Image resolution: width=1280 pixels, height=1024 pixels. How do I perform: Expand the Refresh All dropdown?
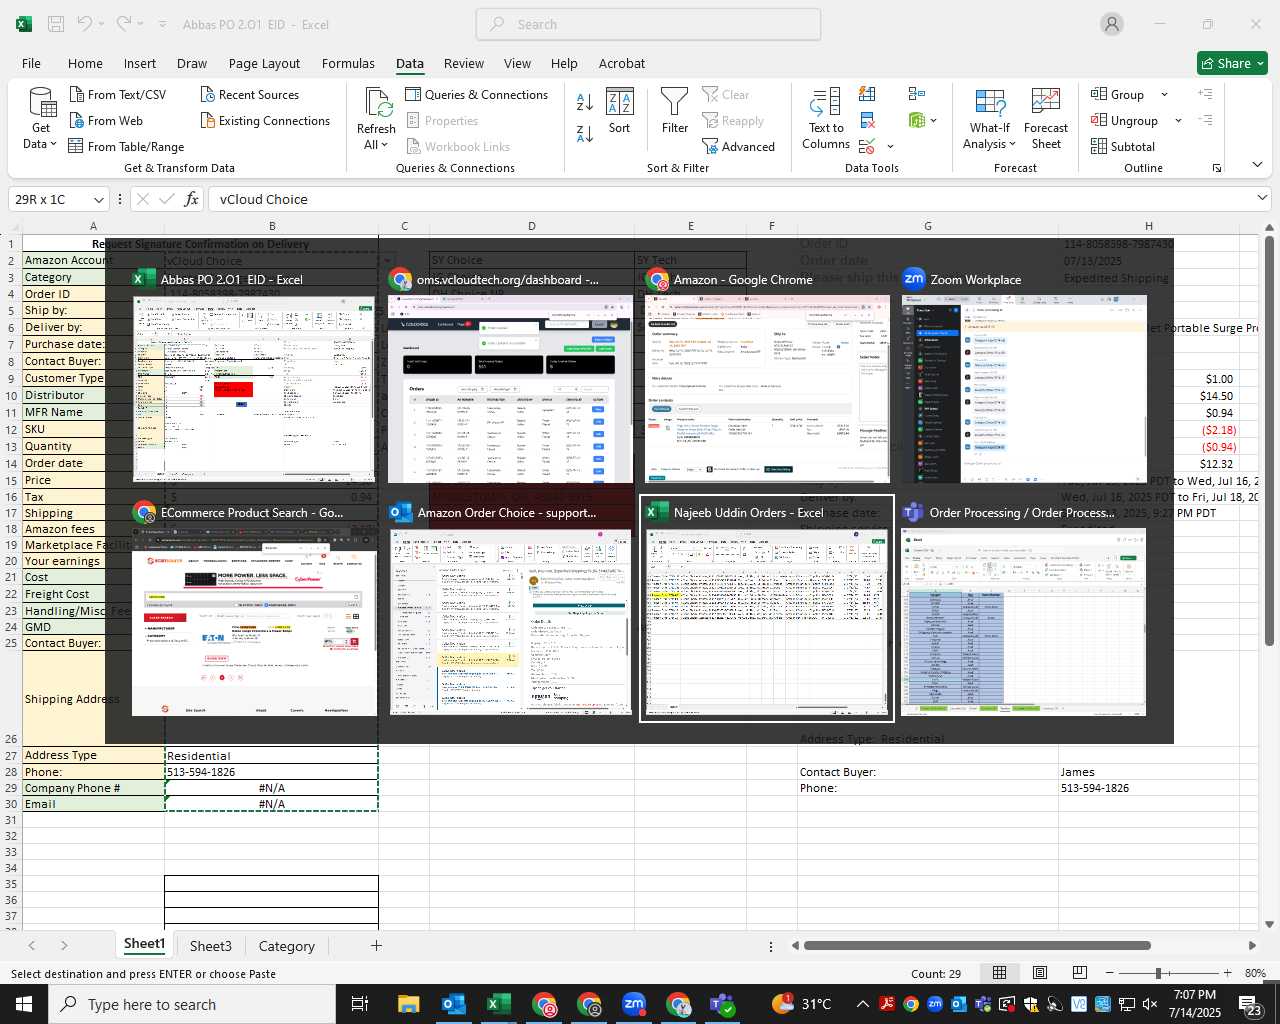point(384,145)
